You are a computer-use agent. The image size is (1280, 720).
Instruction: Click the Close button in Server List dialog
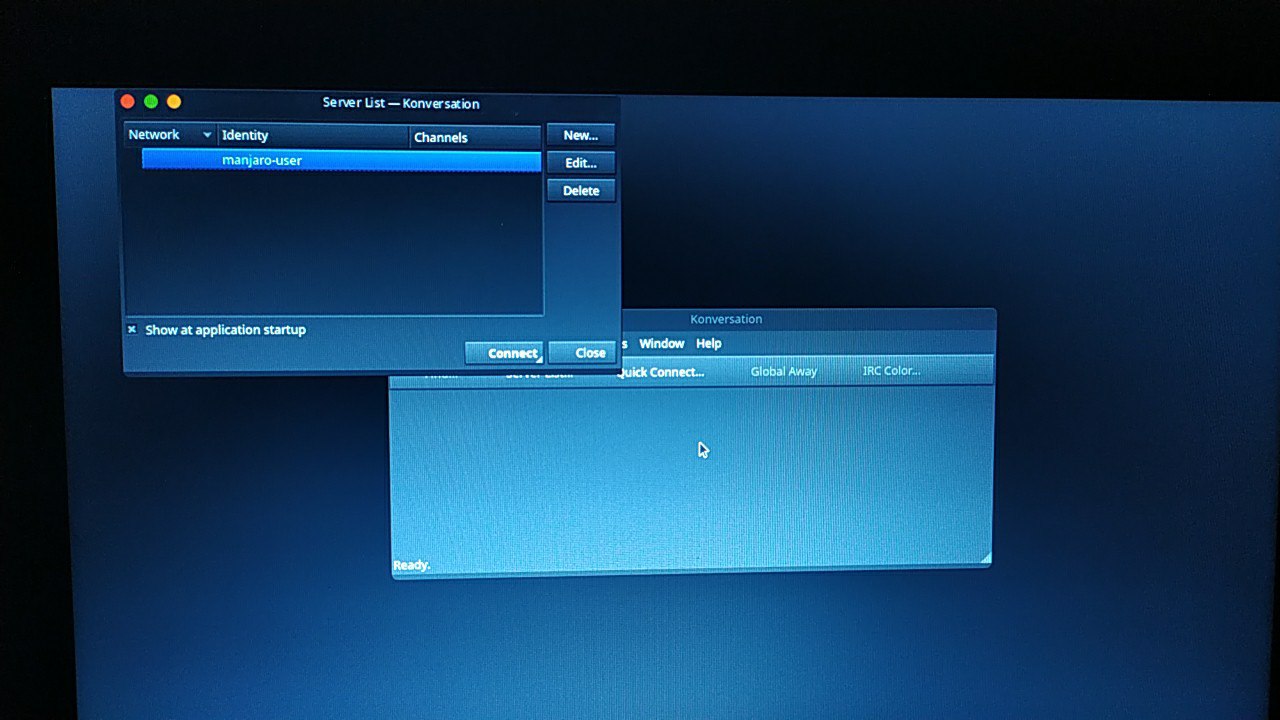[582, 353]
